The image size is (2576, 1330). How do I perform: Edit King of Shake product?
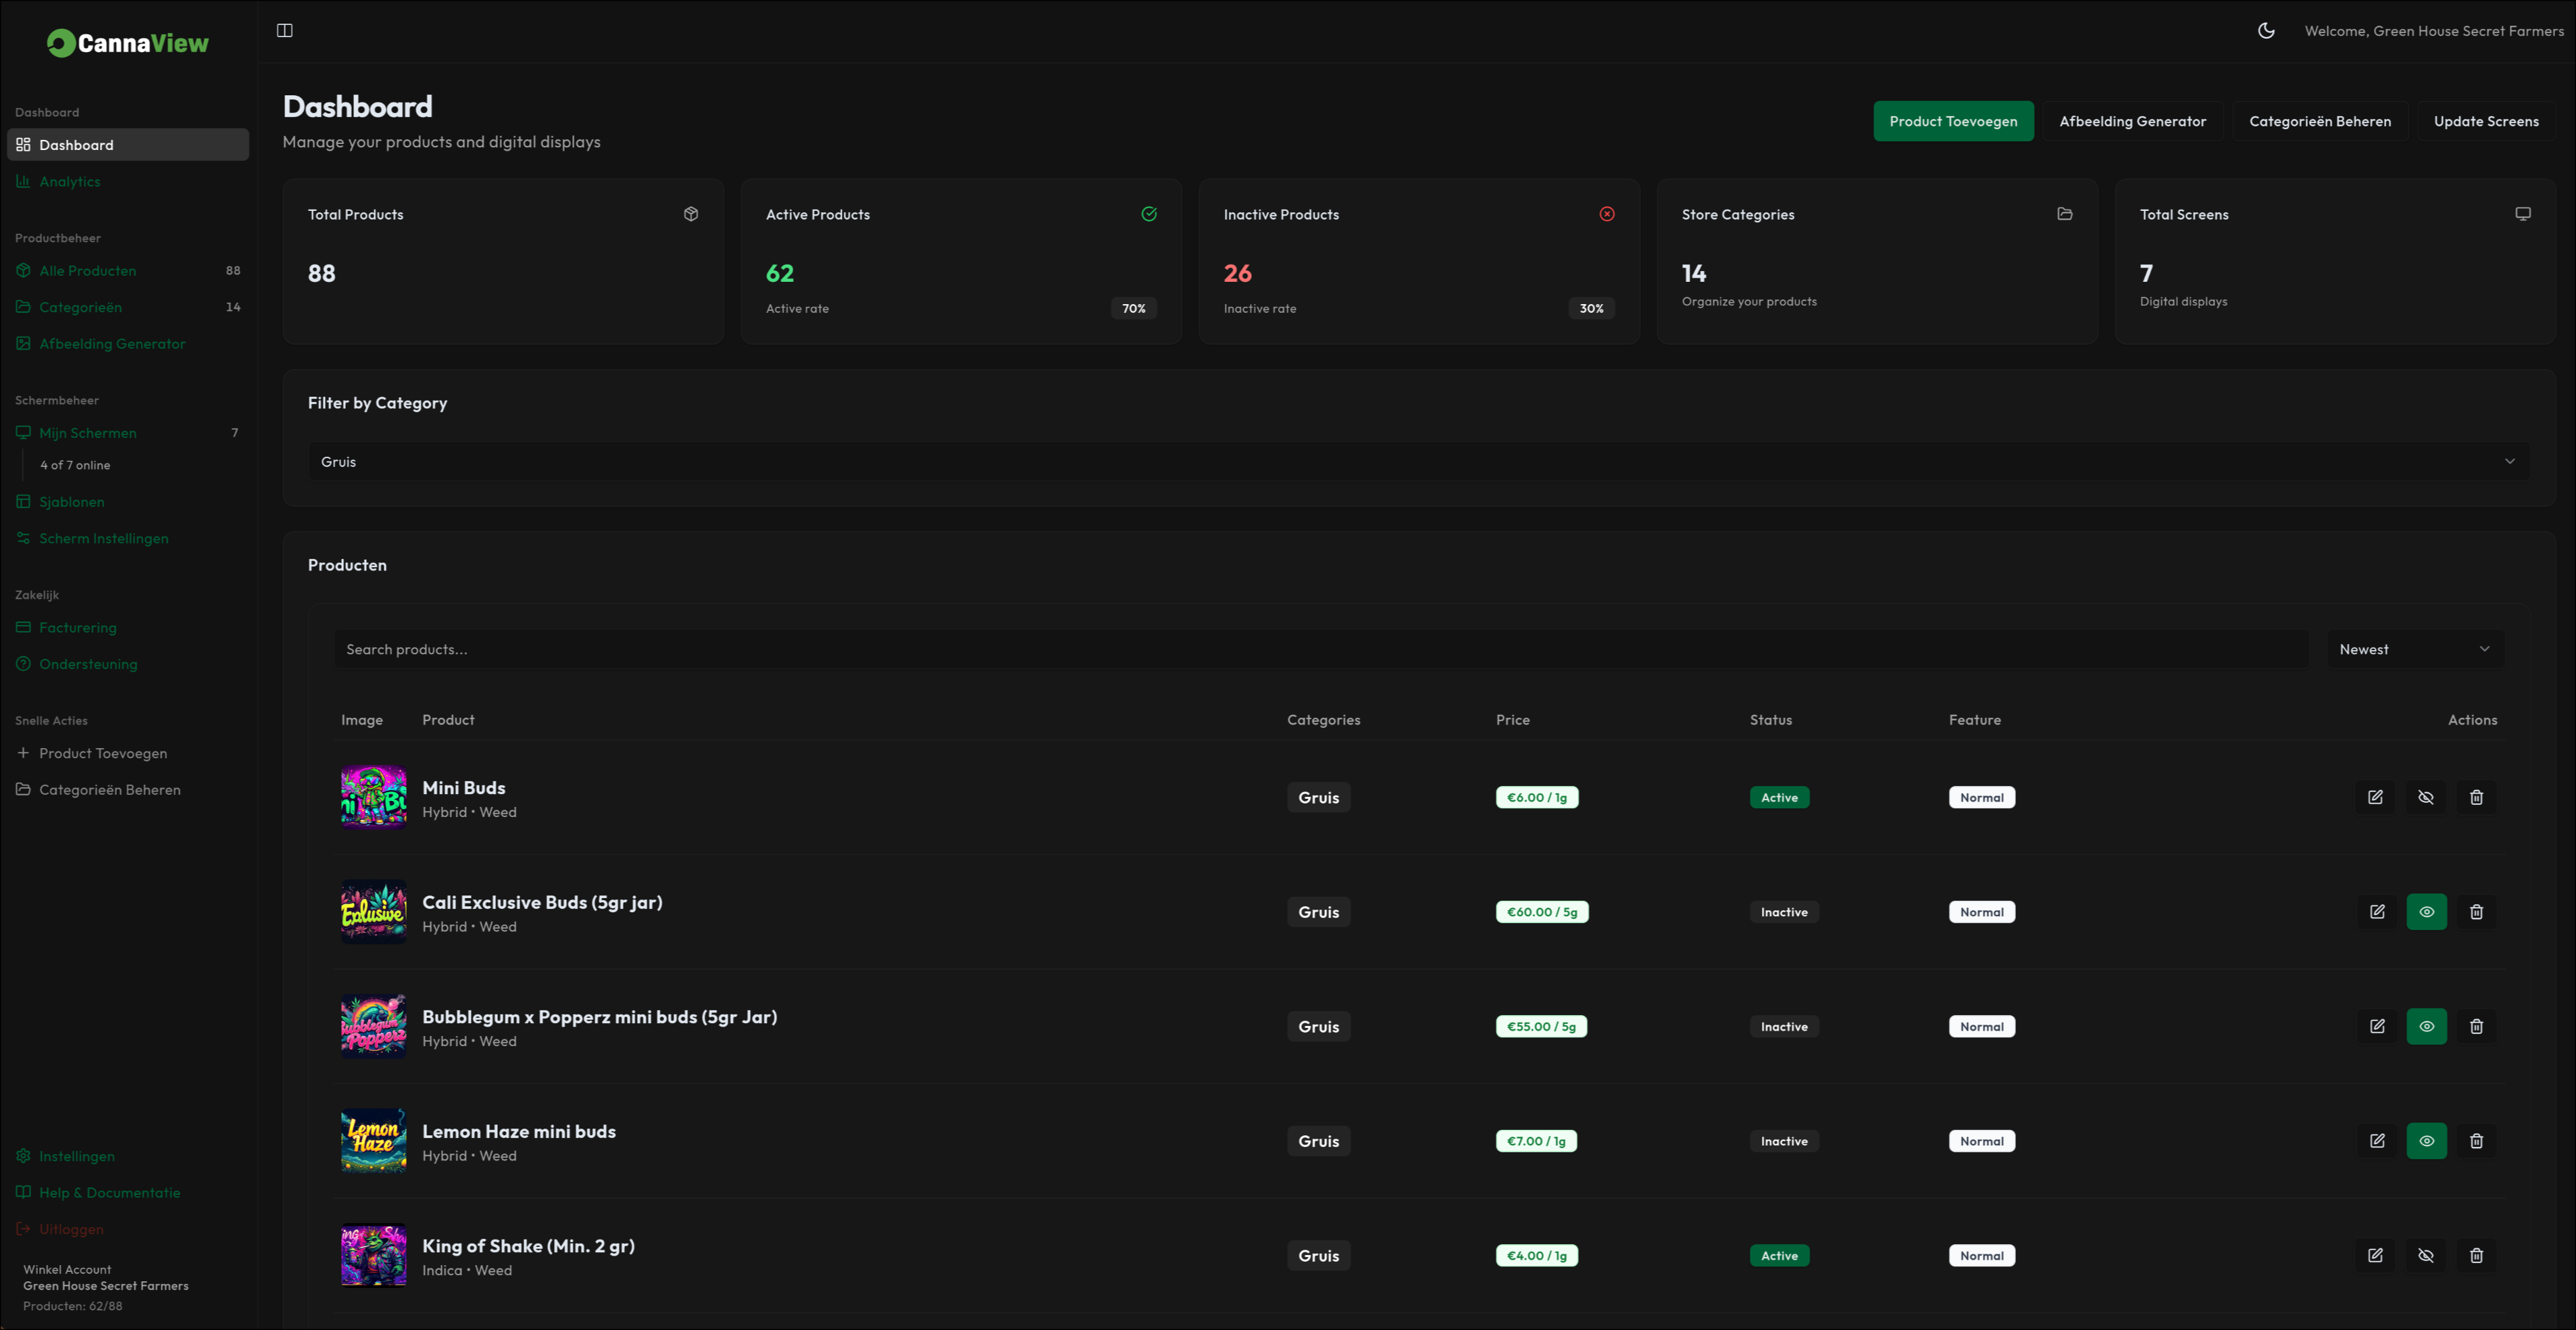tap(2375, 1256)
